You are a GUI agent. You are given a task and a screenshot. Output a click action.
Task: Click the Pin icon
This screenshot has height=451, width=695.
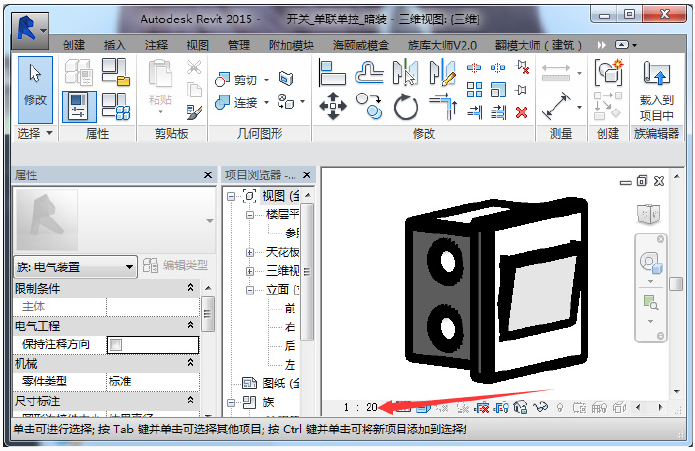[x=522, y=90]
